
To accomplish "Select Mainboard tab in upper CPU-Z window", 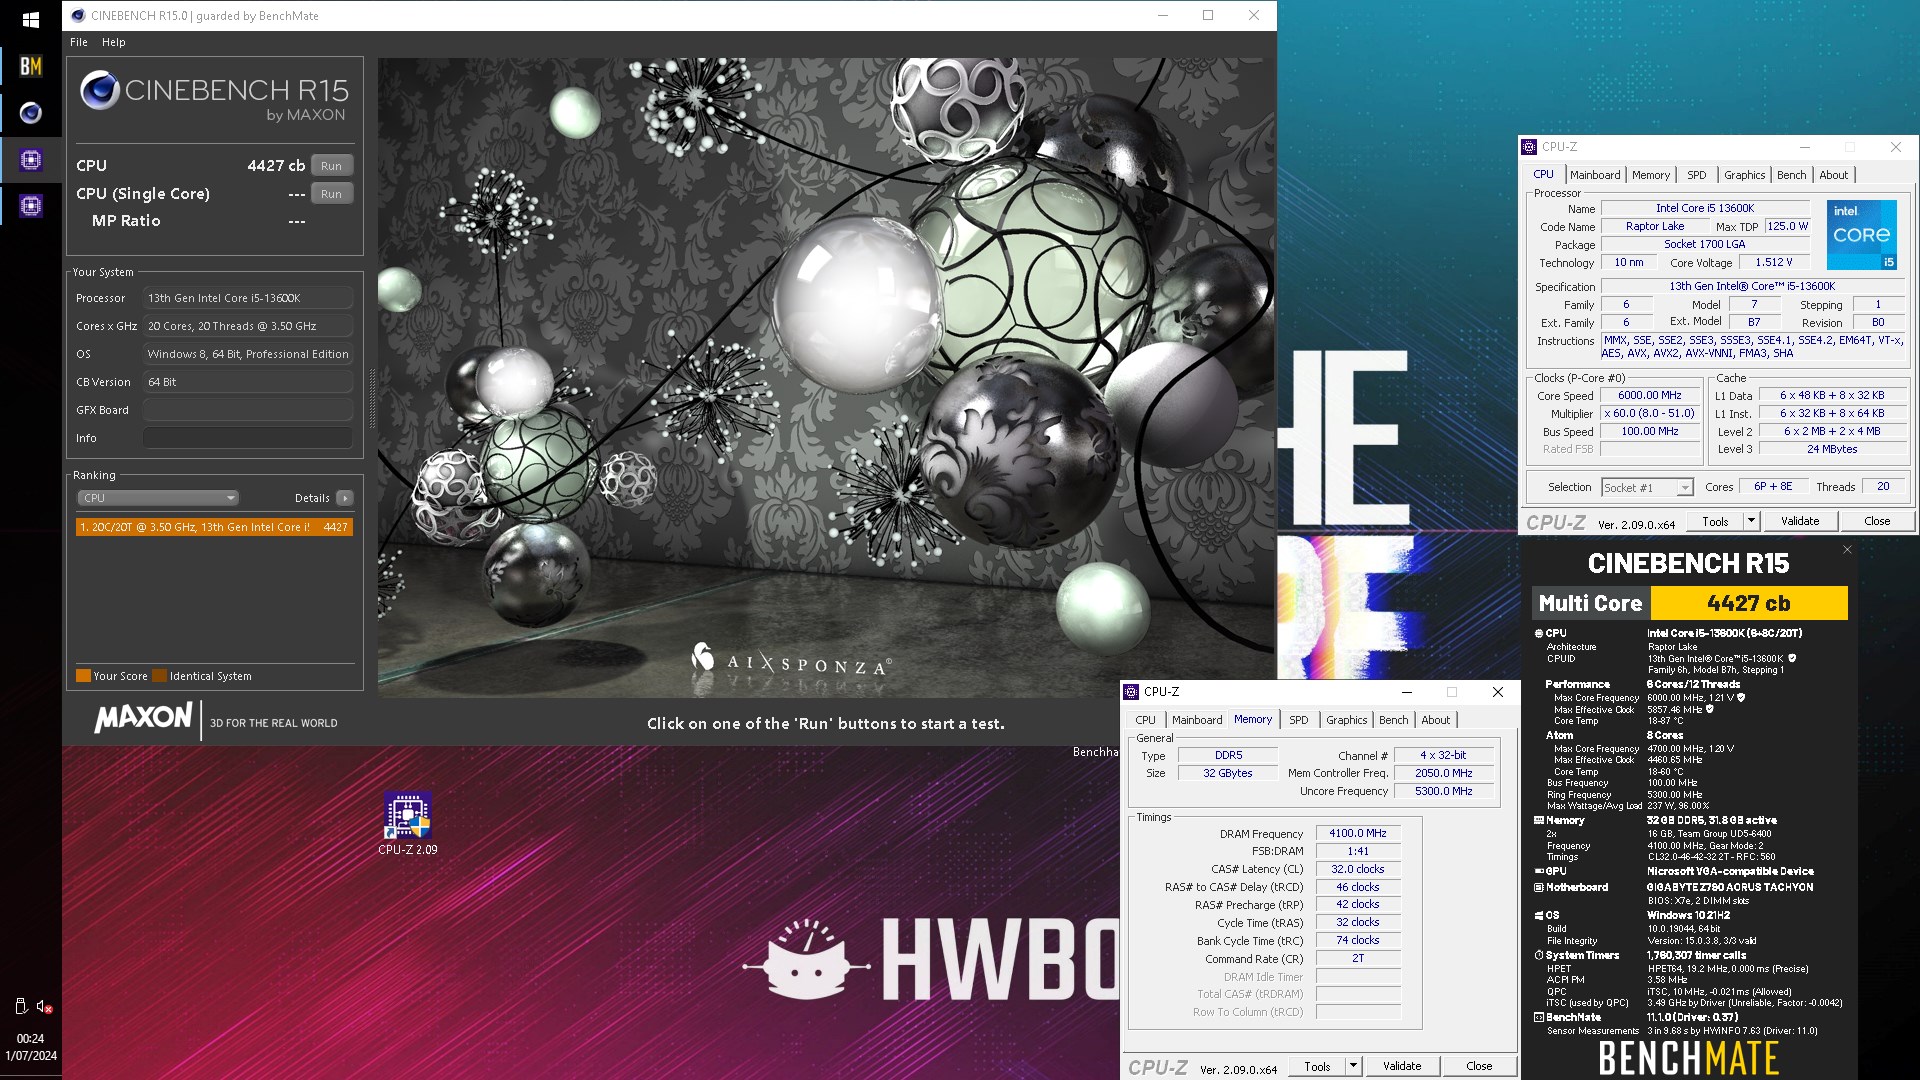I will [x=1595, y=175].
